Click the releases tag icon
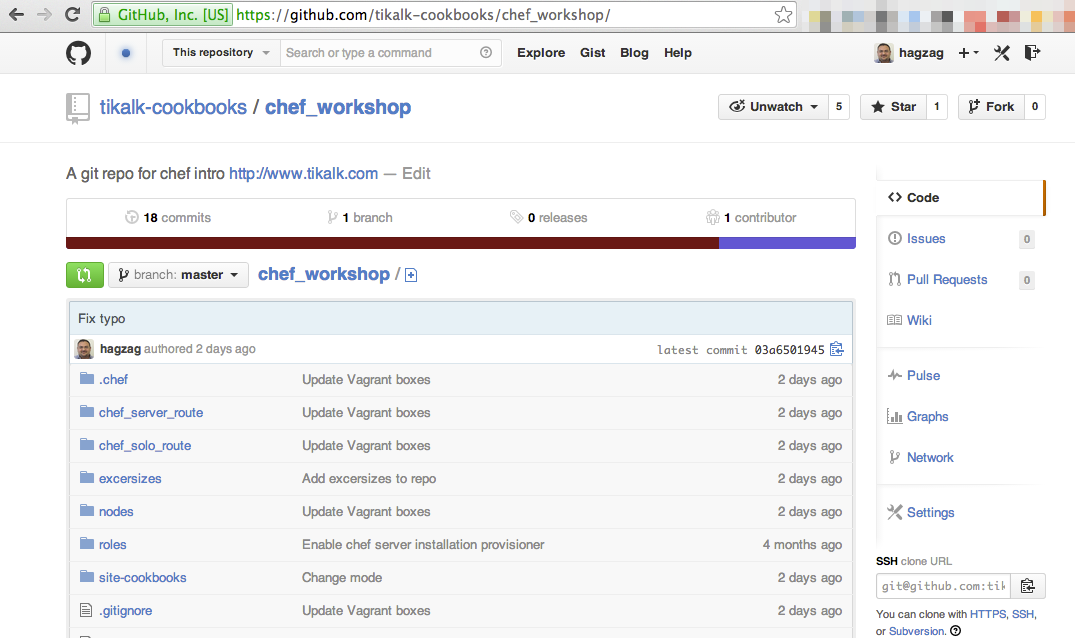This screenshot has height=638, width=1075. point(516,217)
